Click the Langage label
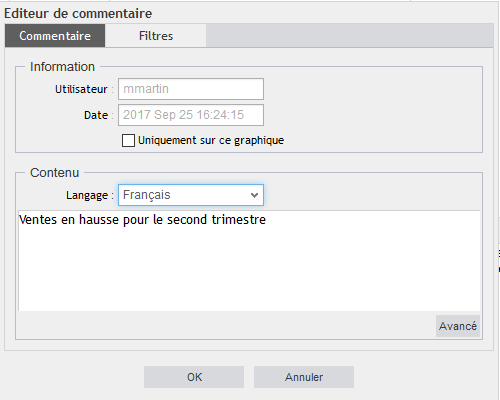Viewport: 500px width, 400px height. [x=87, y=195]
